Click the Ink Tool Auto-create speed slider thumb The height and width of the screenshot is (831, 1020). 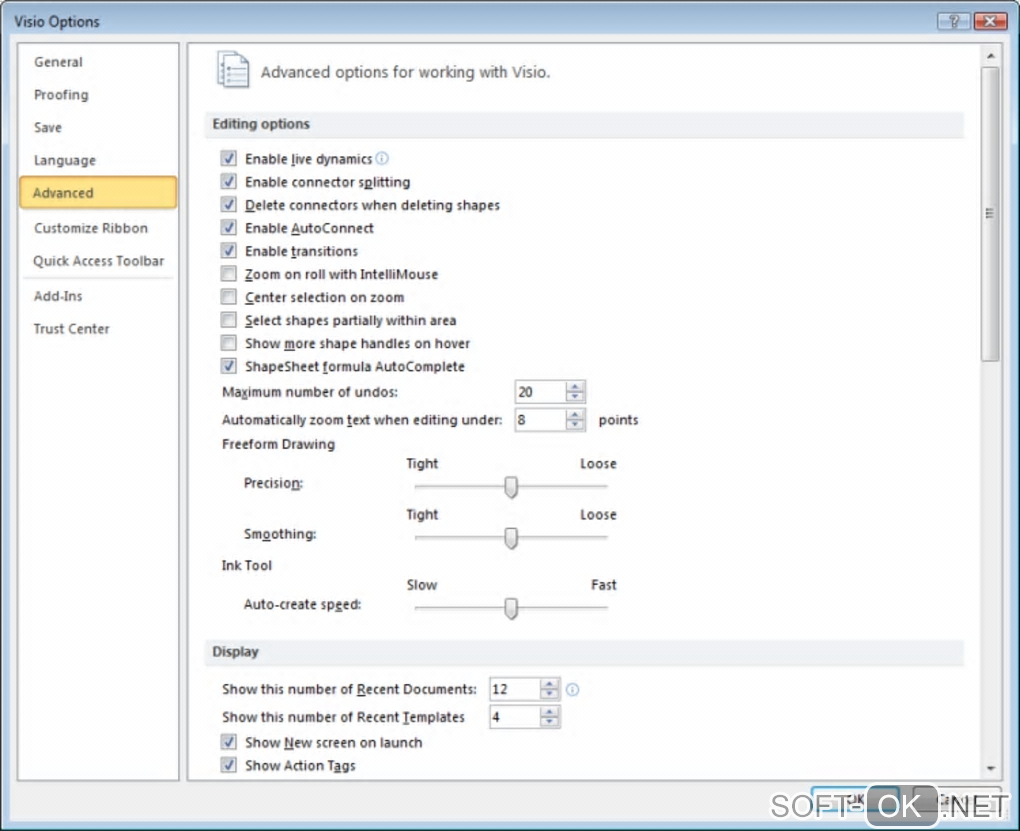pyautogui.click(x=511, y=608)
